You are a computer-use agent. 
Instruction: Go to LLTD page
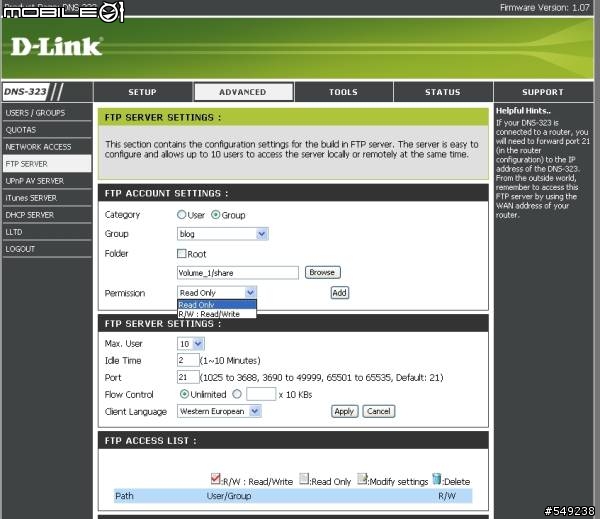47,232
